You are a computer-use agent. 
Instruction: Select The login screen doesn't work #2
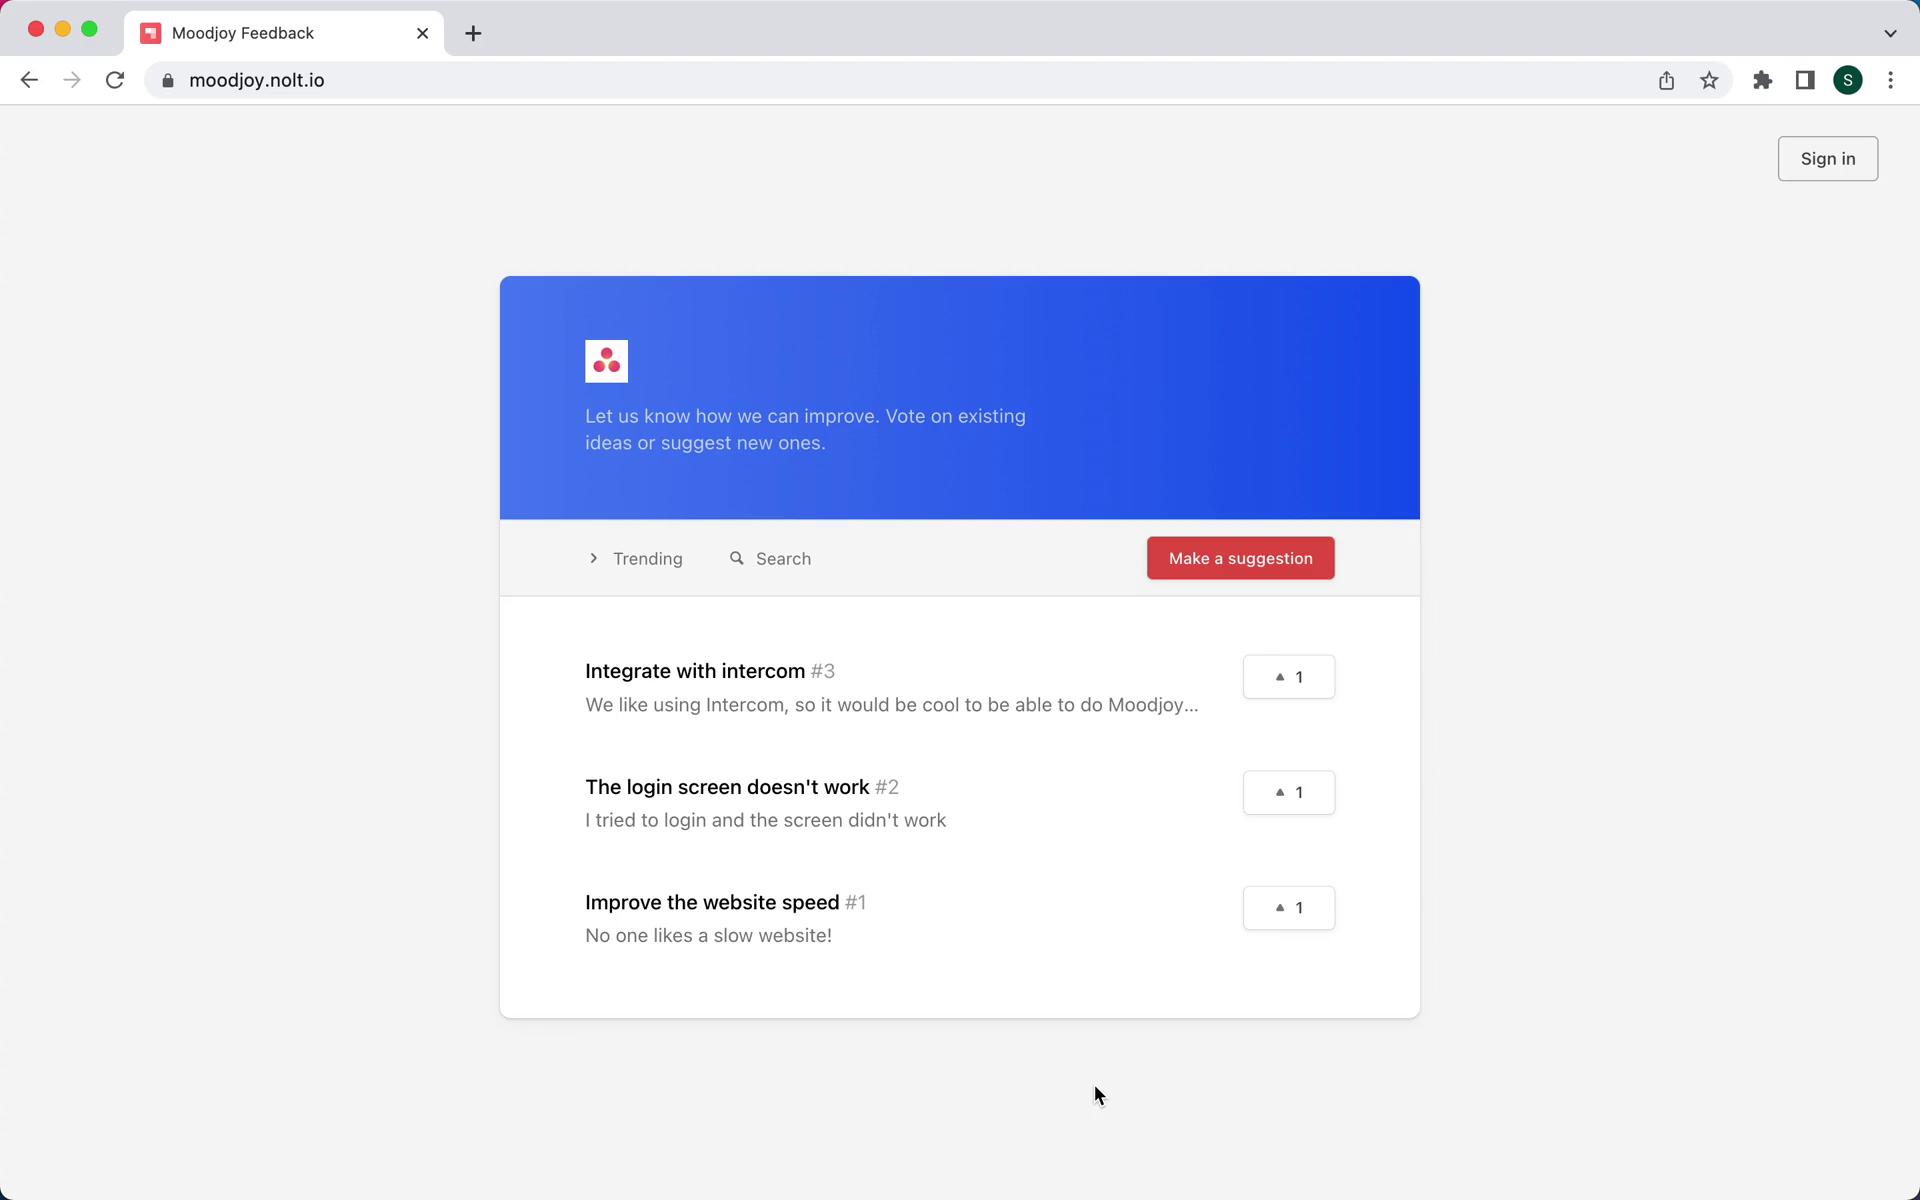coord(741,785)
